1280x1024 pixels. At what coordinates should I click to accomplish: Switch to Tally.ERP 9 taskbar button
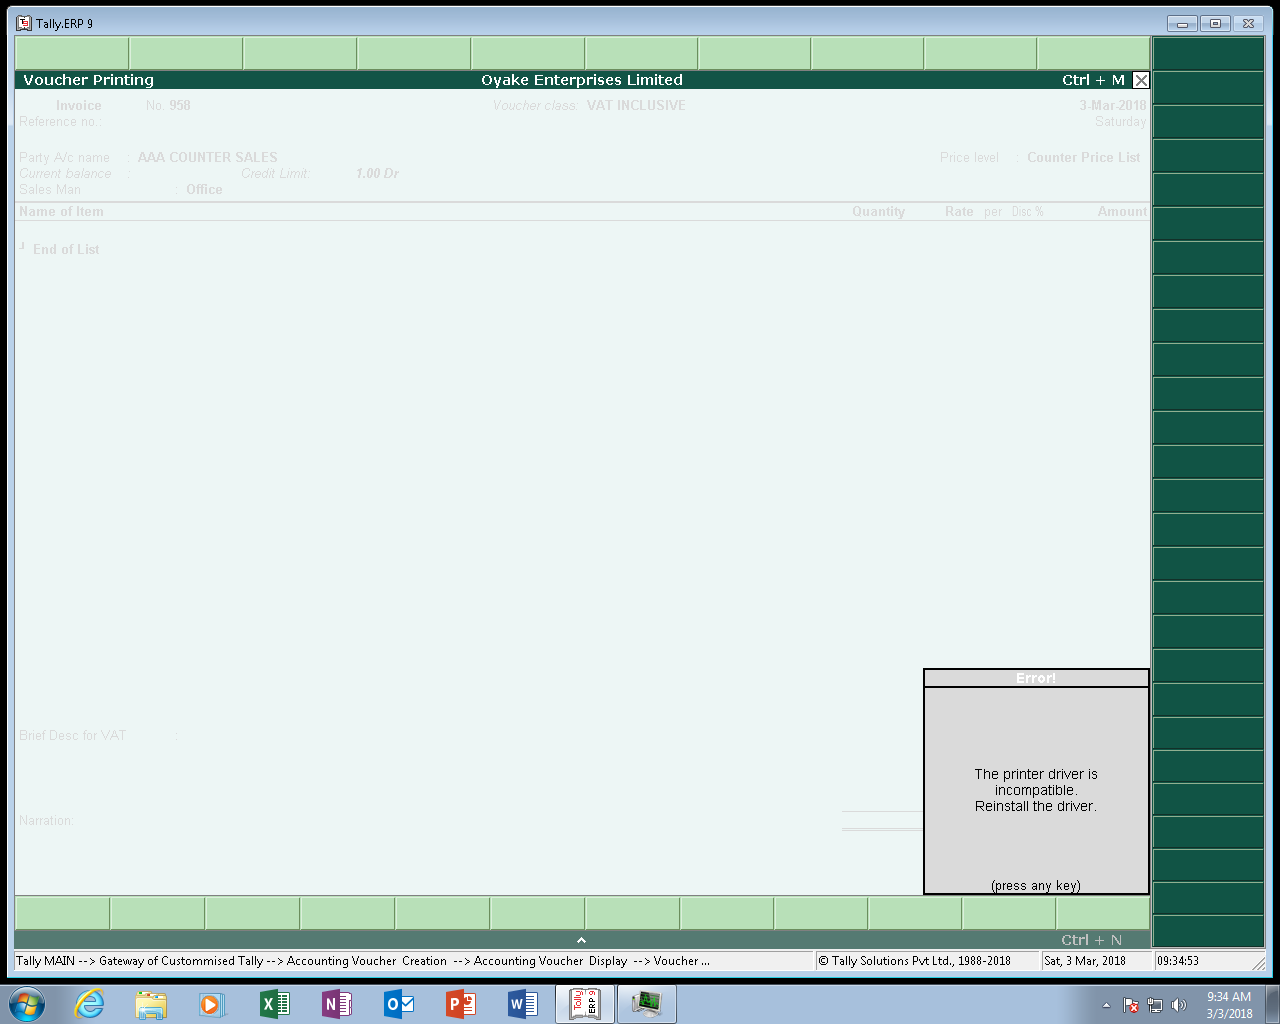585,1004
